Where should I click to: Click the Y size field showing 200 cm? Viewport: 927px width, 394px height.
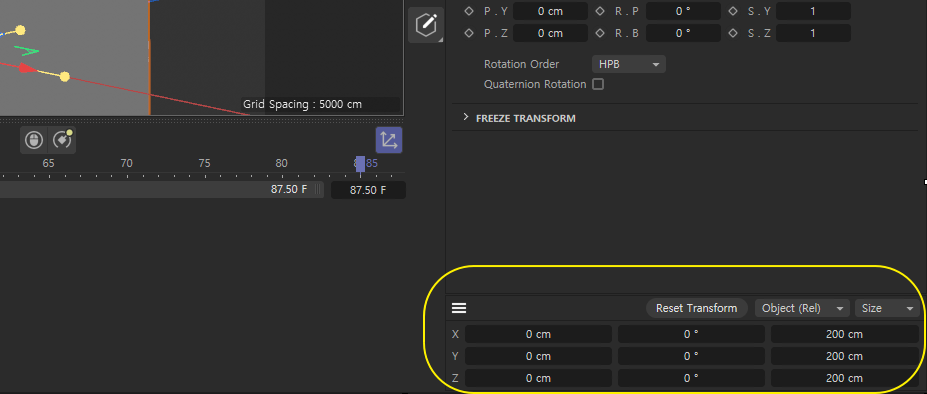coord(844,356)
